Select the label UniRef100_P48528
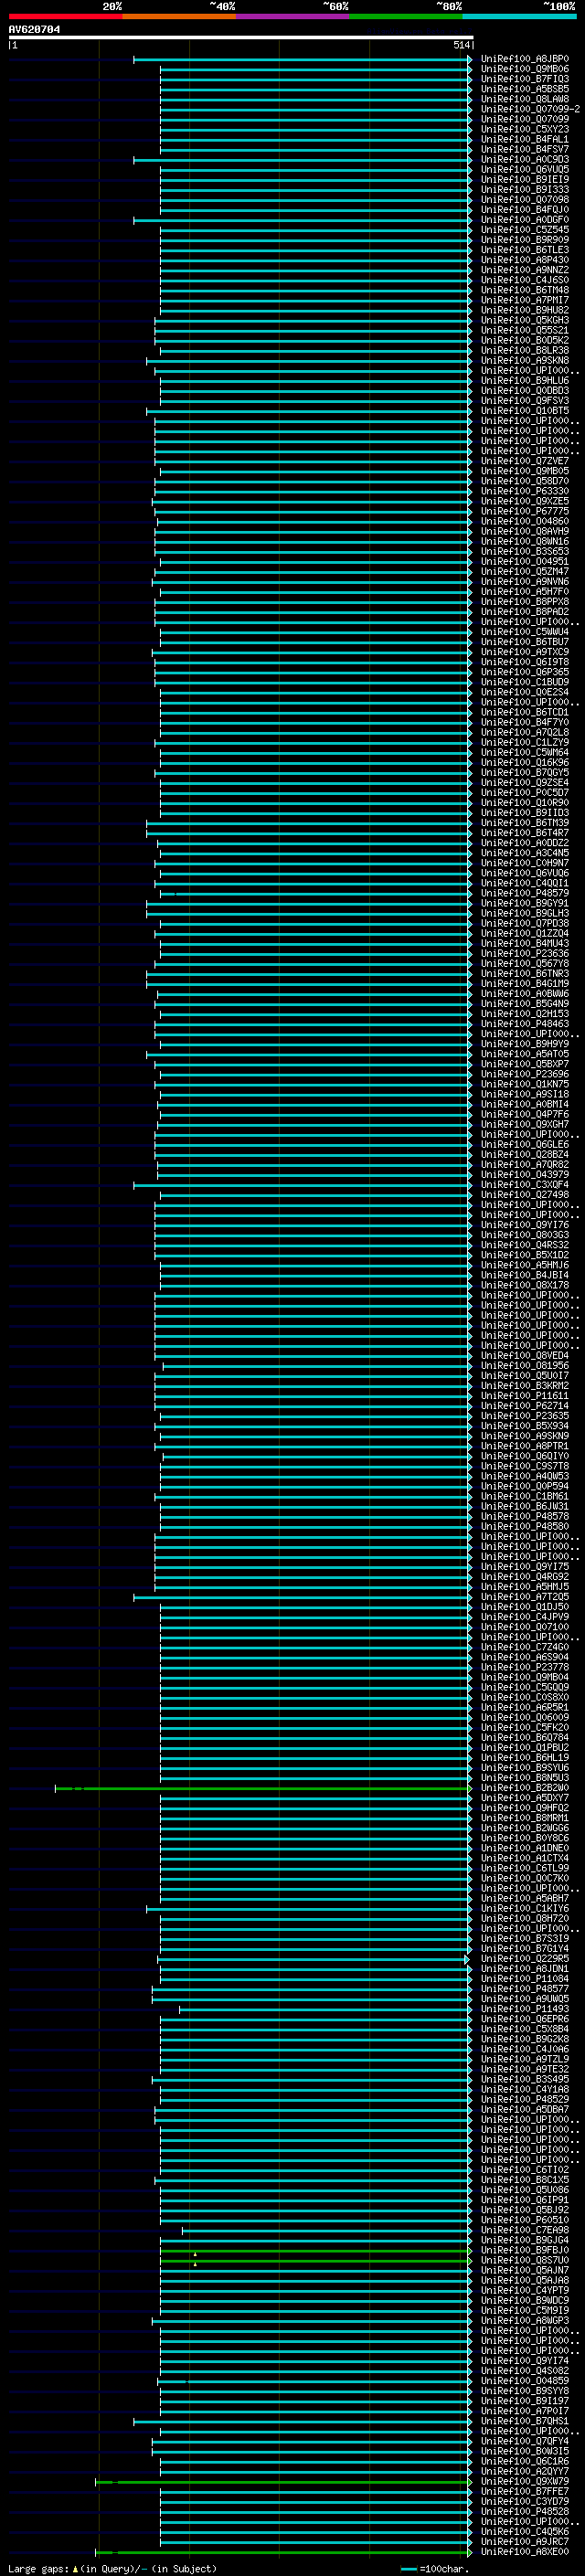 525,2513
